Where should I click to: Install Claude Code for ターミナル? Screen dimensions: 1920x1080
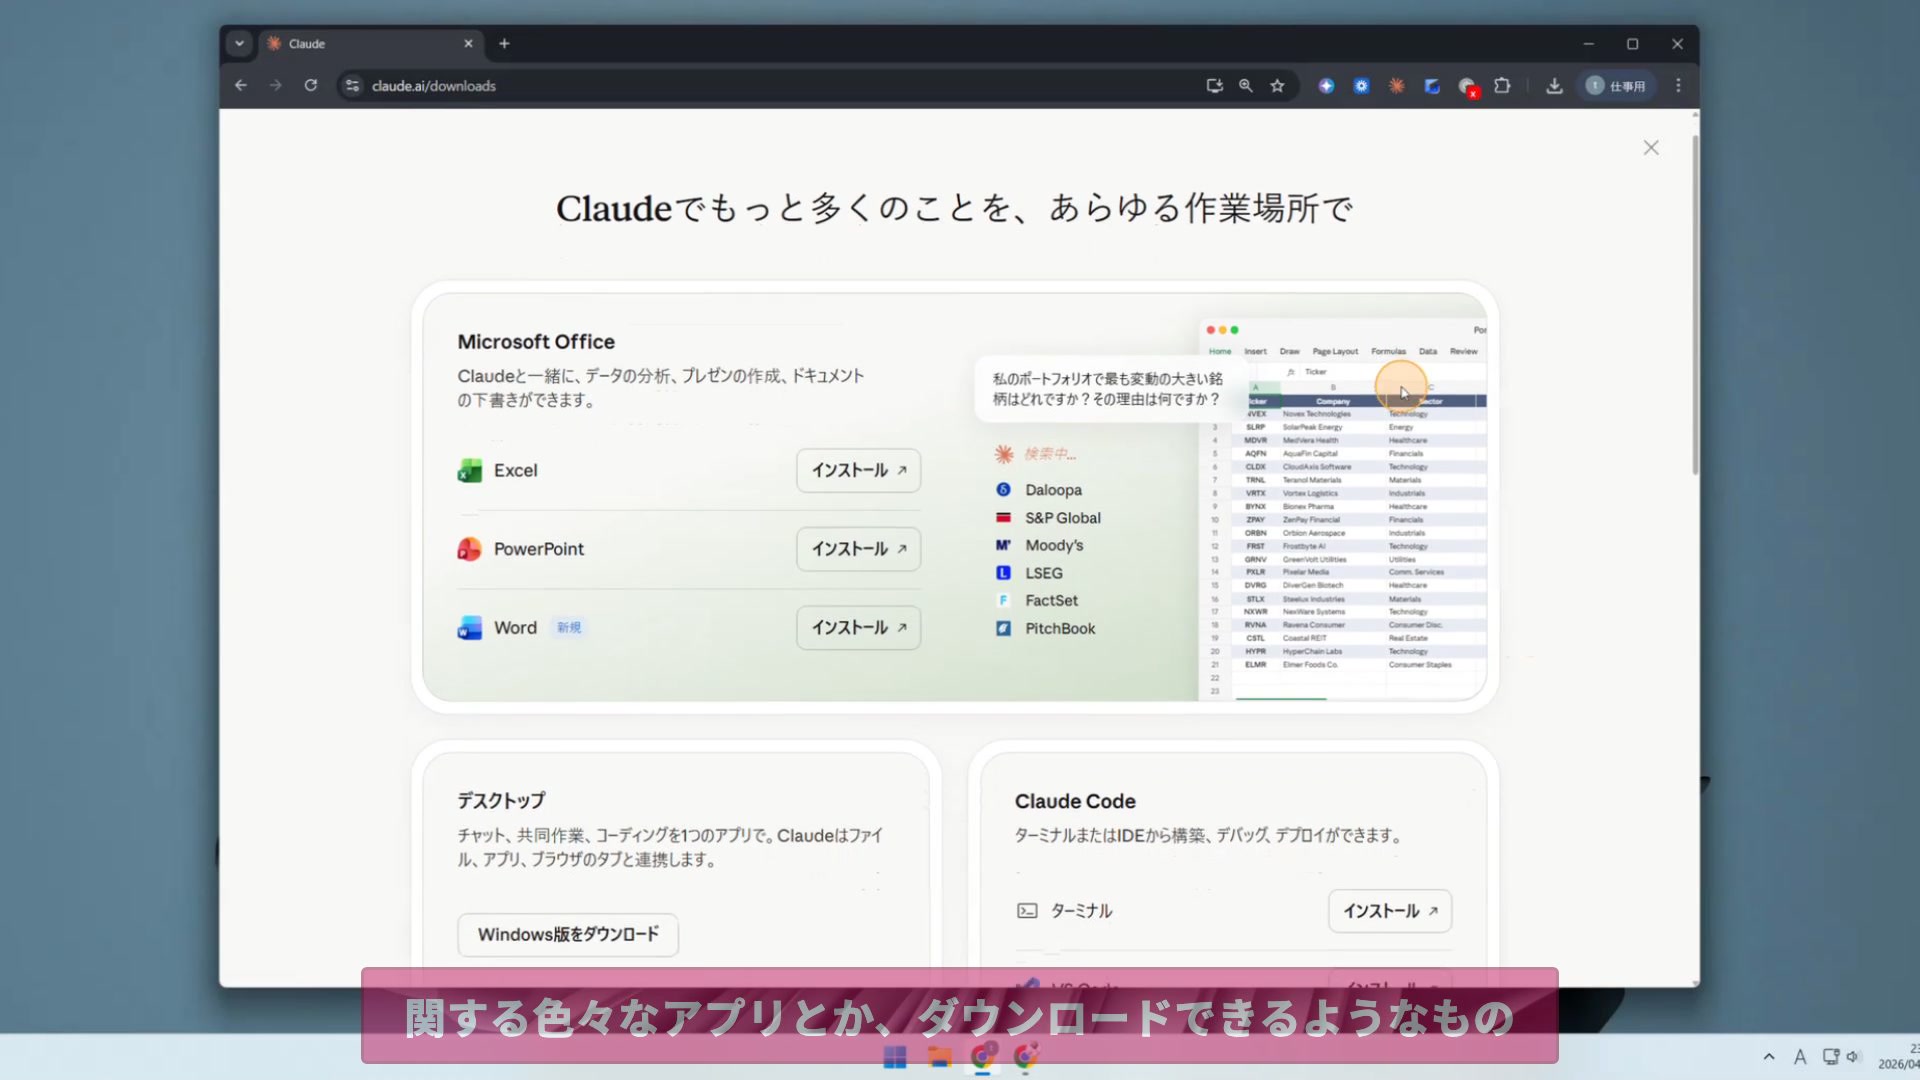point(1389,911)
